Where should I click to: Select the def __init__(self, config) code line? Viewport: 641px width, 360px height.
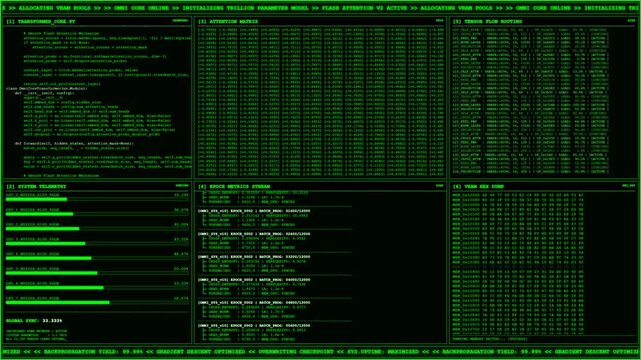pos(45,93)
